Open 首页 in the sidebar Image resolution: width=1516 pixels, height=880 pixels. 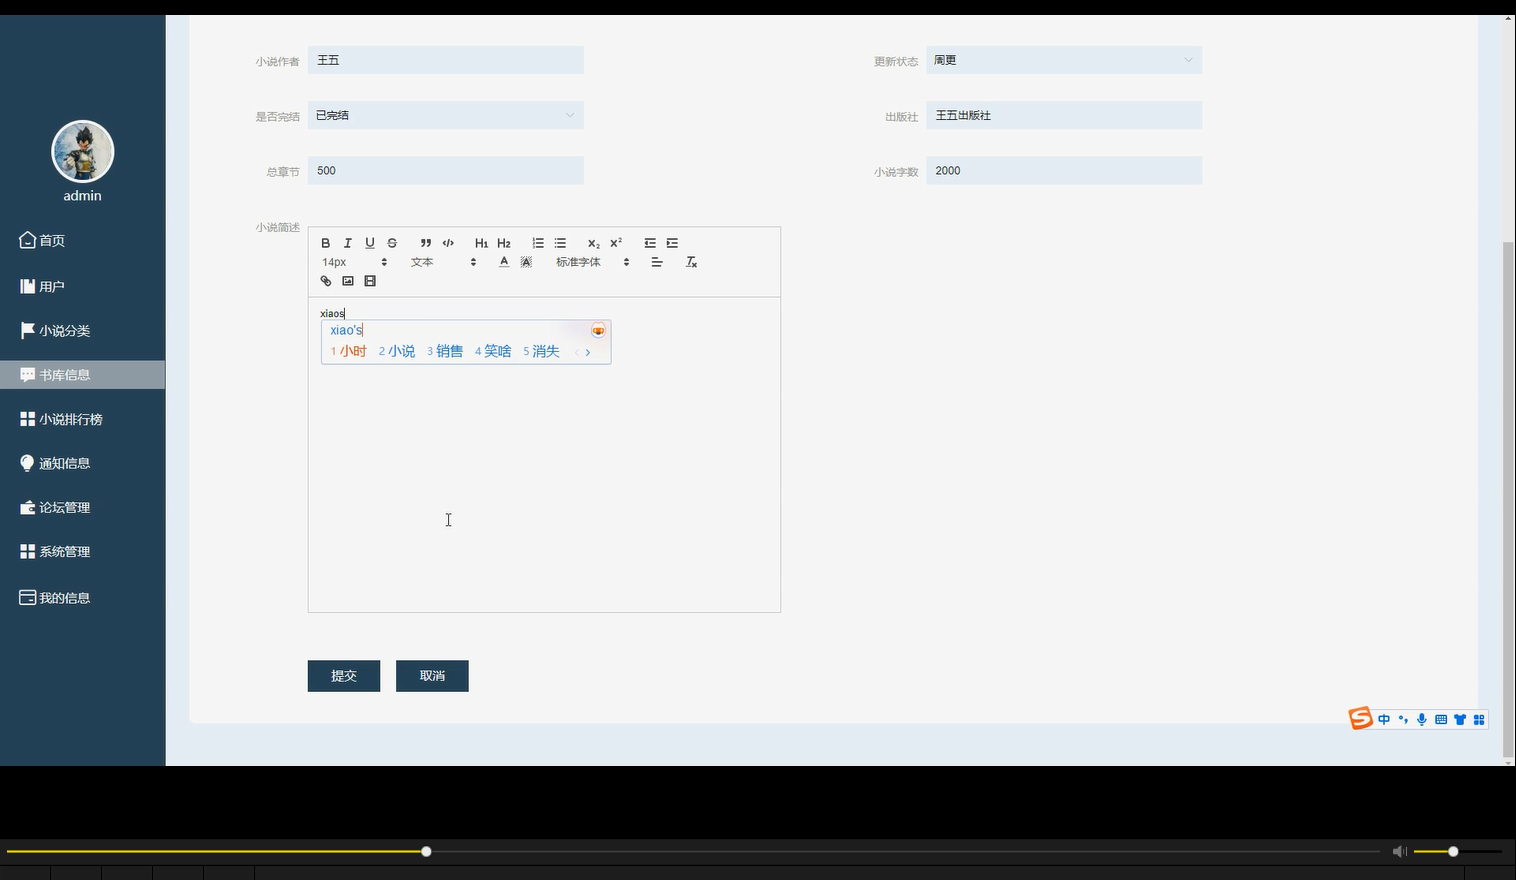tap(82, 240)
